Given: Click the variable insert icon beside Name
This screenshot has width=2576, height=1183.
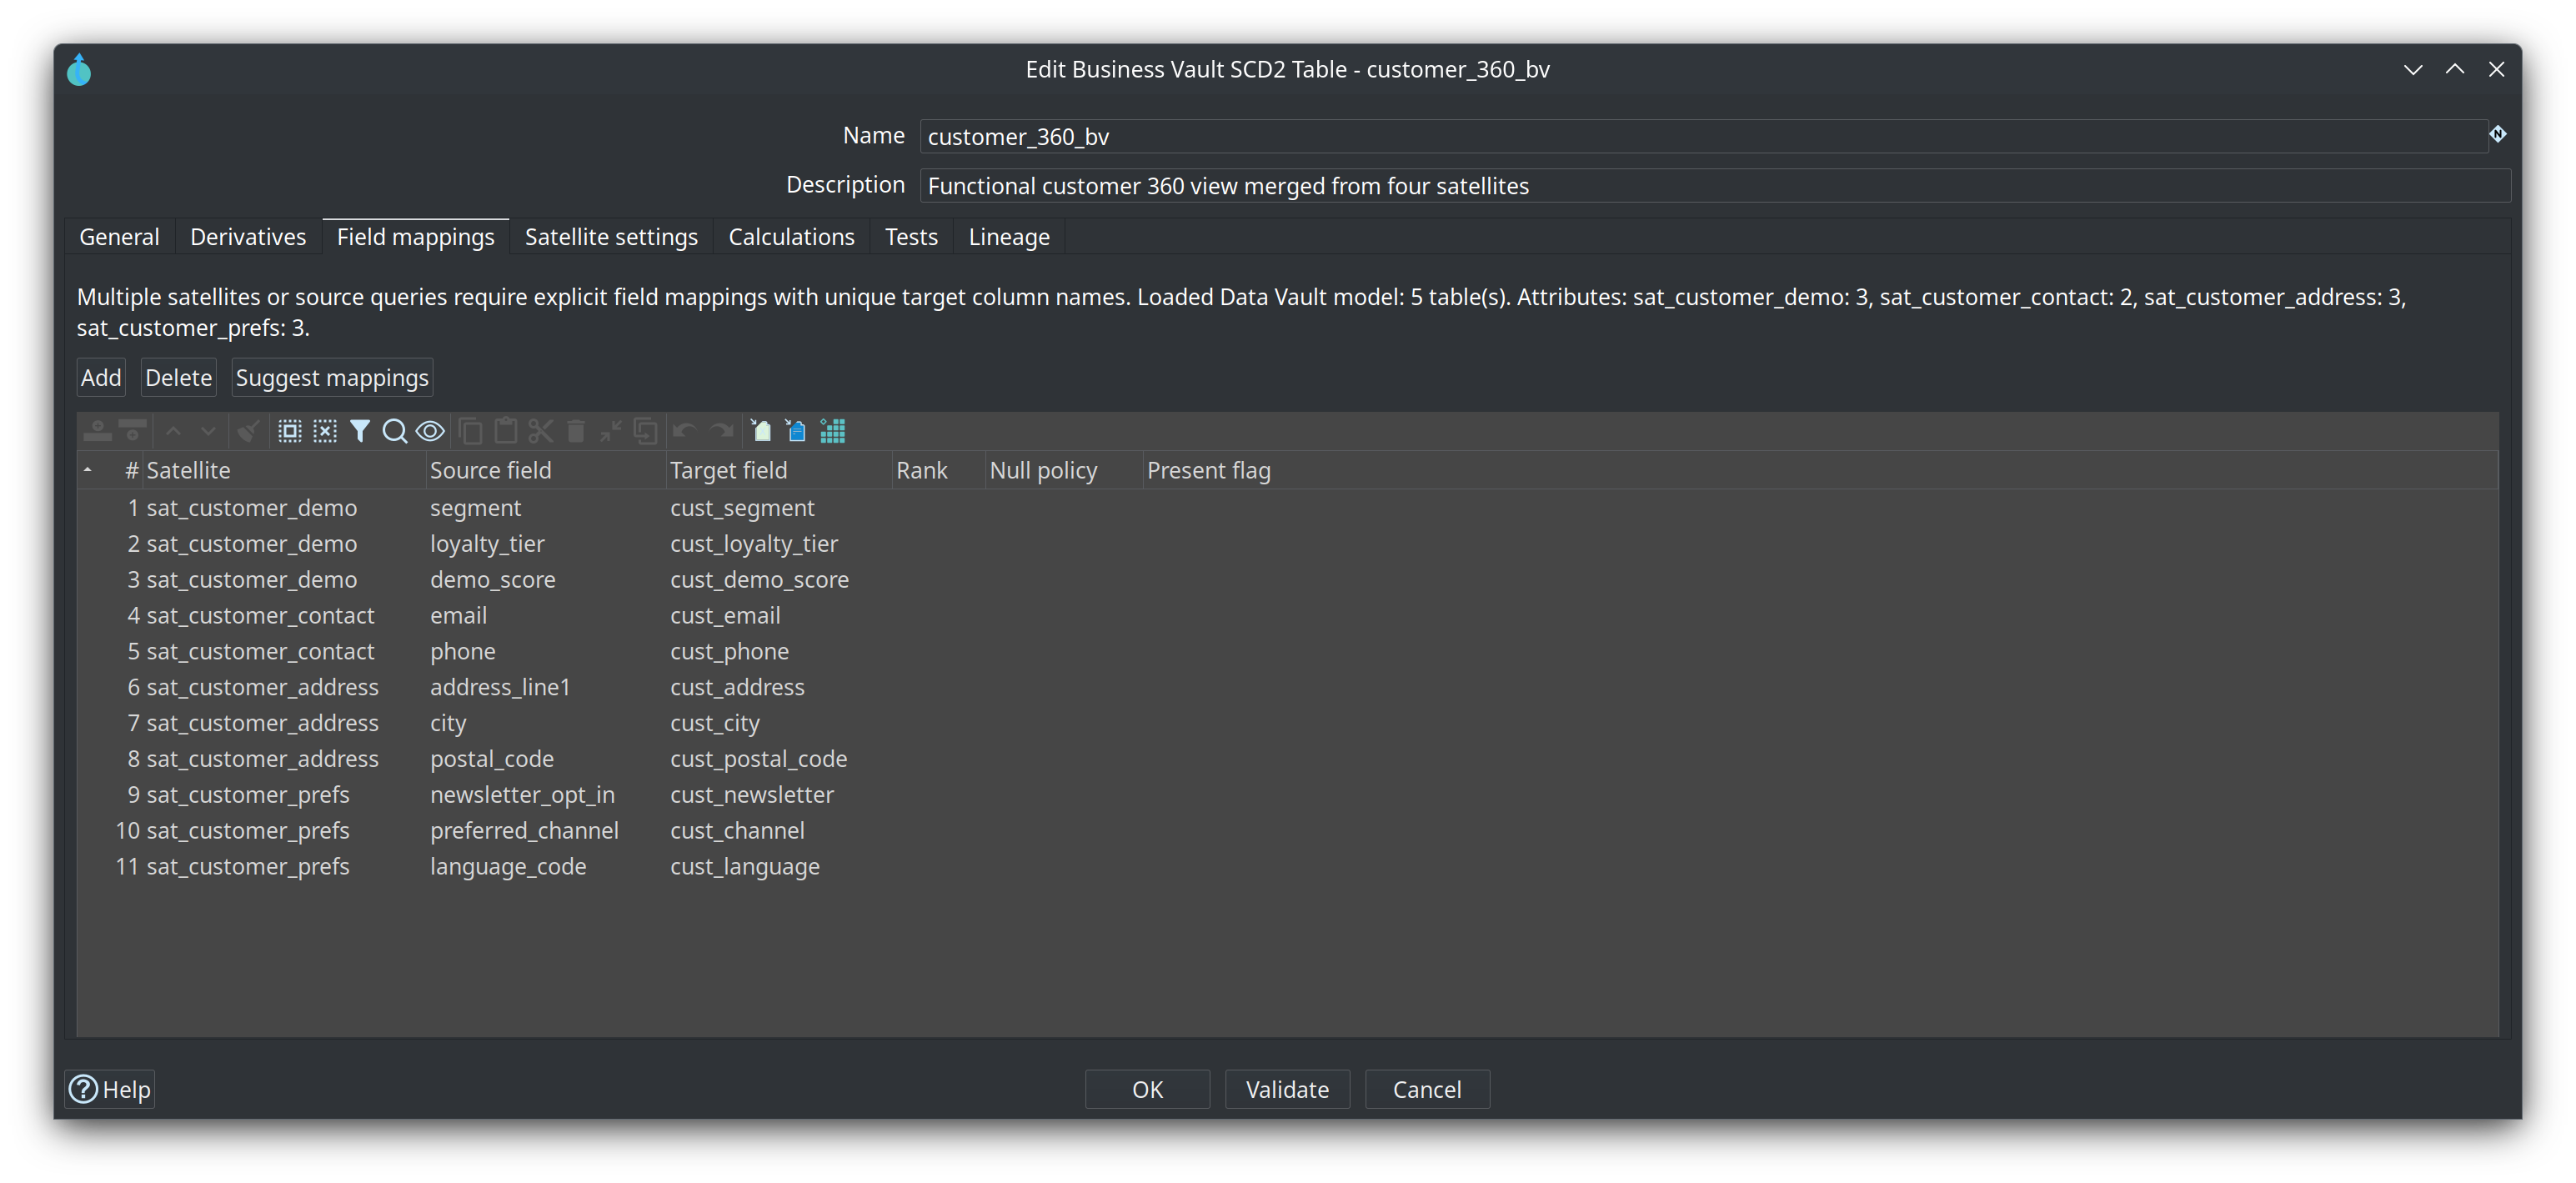Looking at the screenshot, I should coord(2498,134).
